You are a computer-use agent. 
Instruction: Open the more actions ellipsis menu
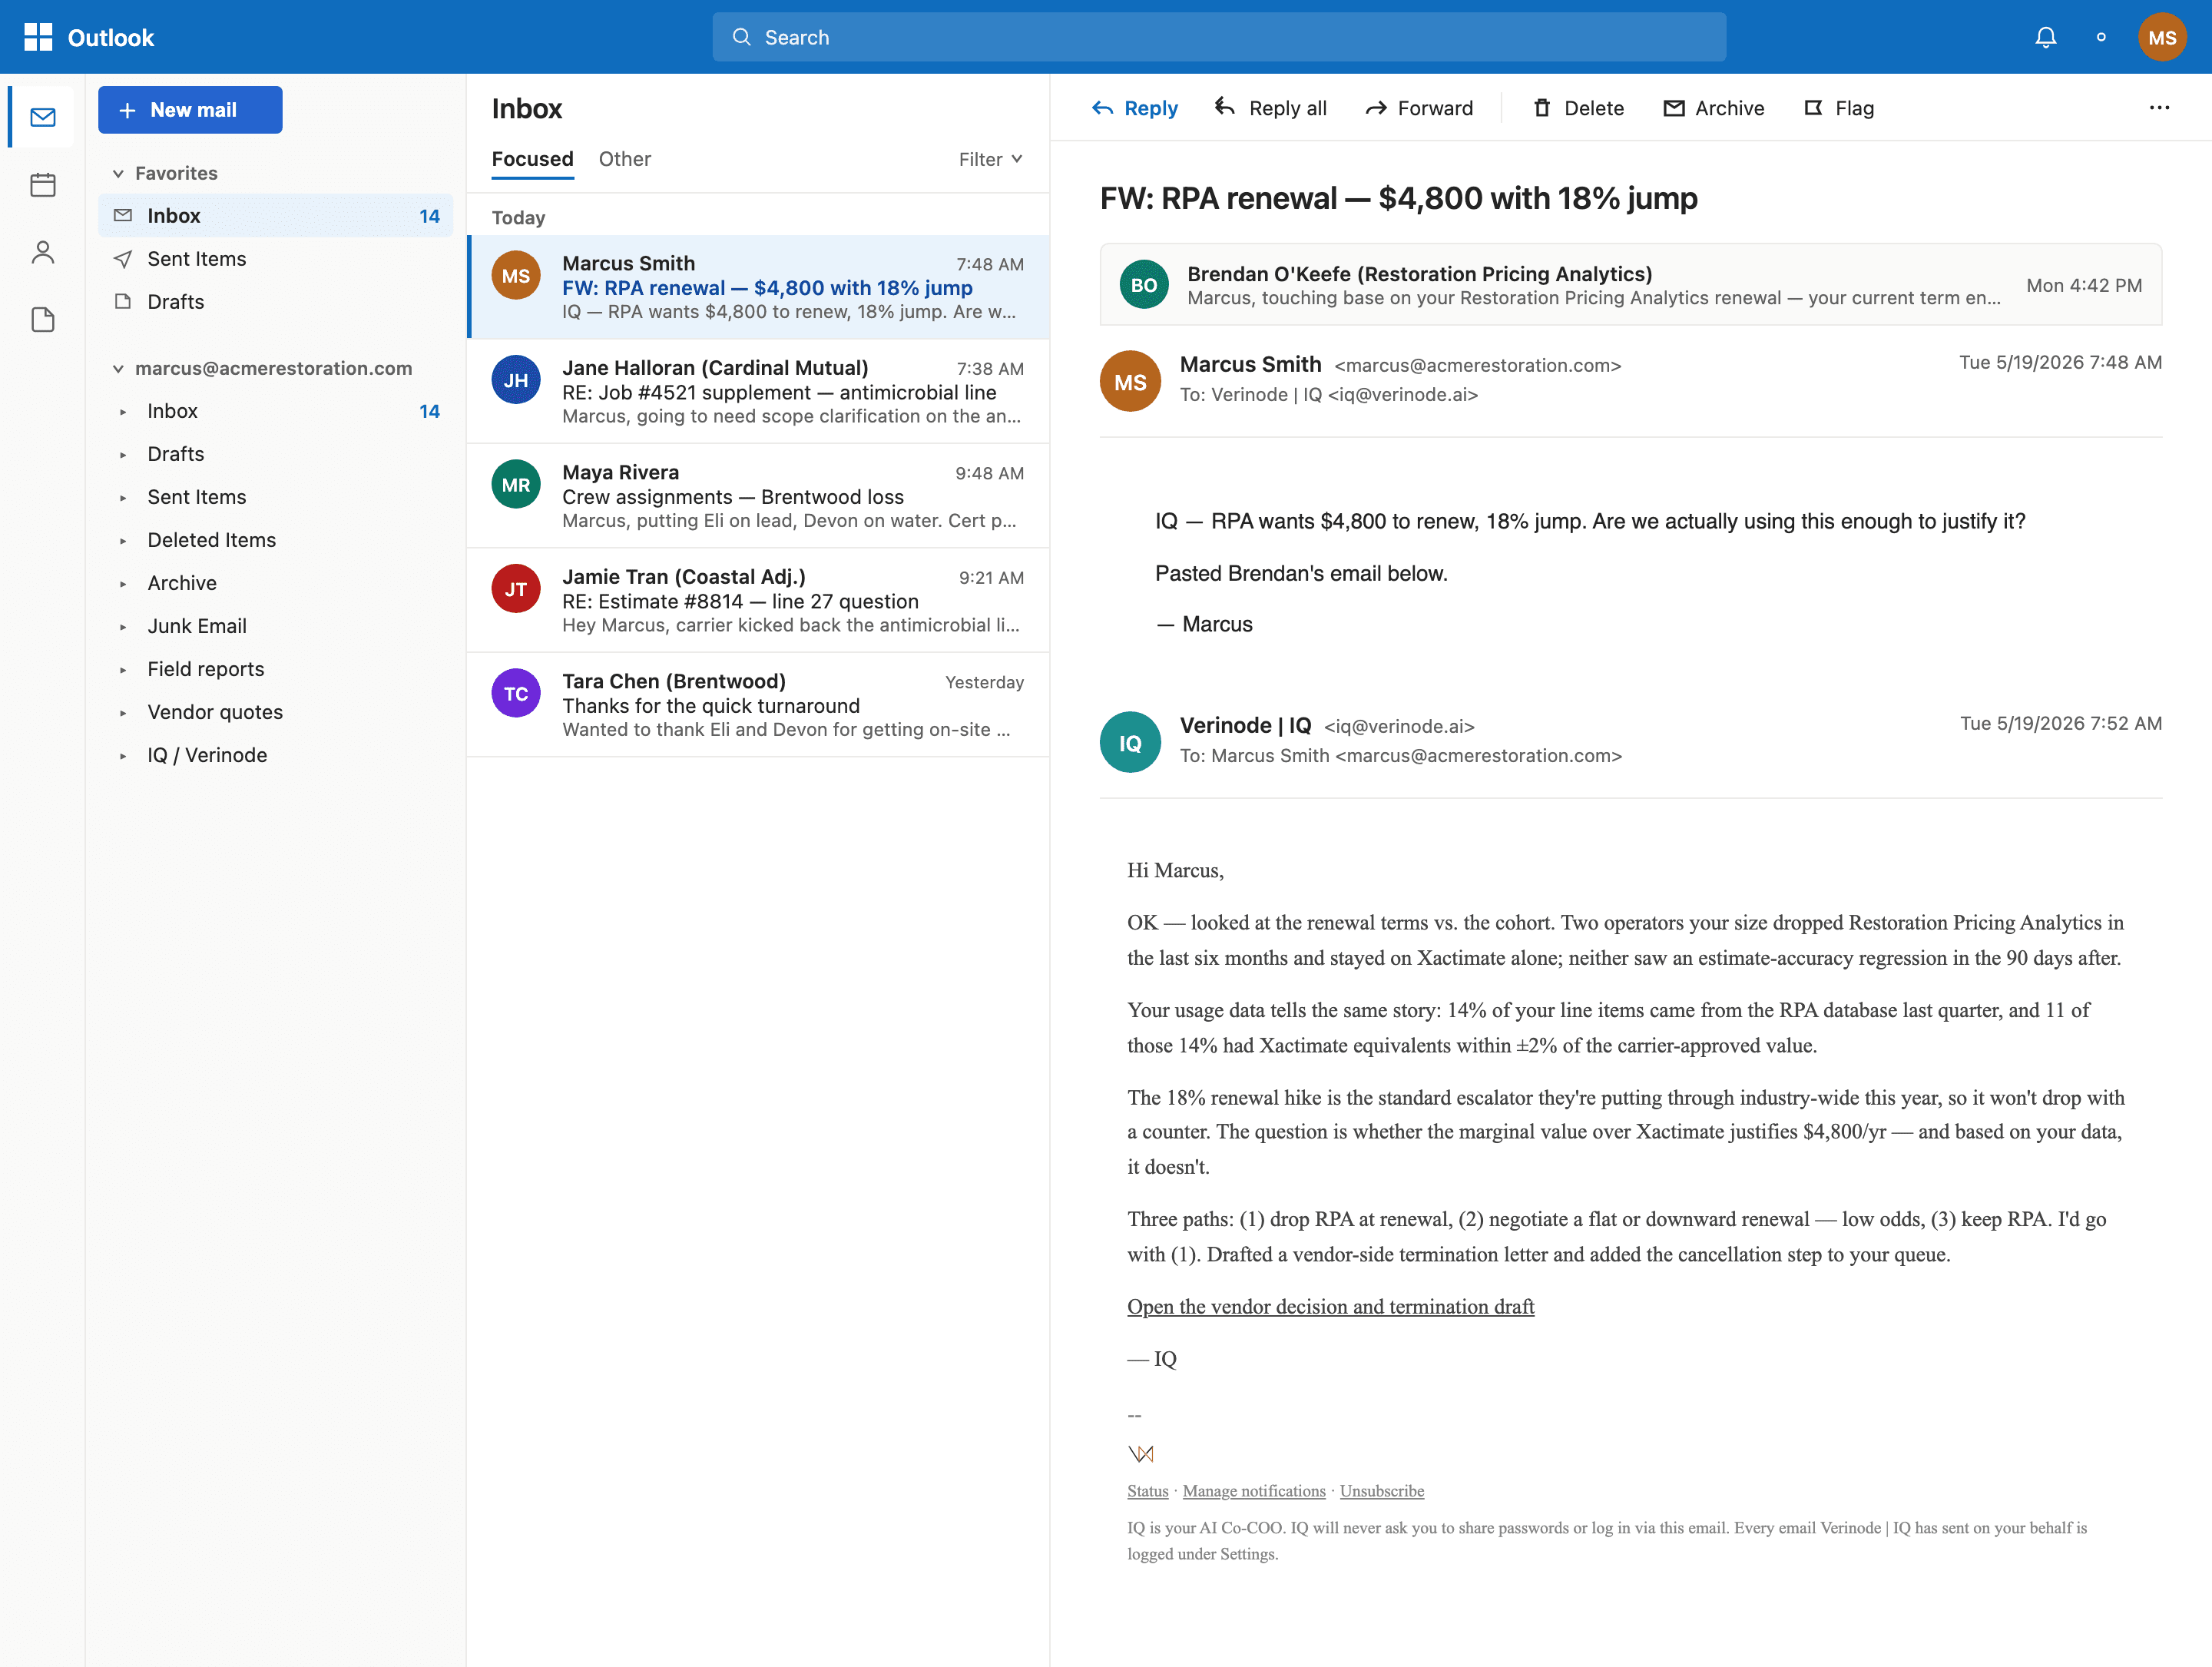coord(2158,108)
